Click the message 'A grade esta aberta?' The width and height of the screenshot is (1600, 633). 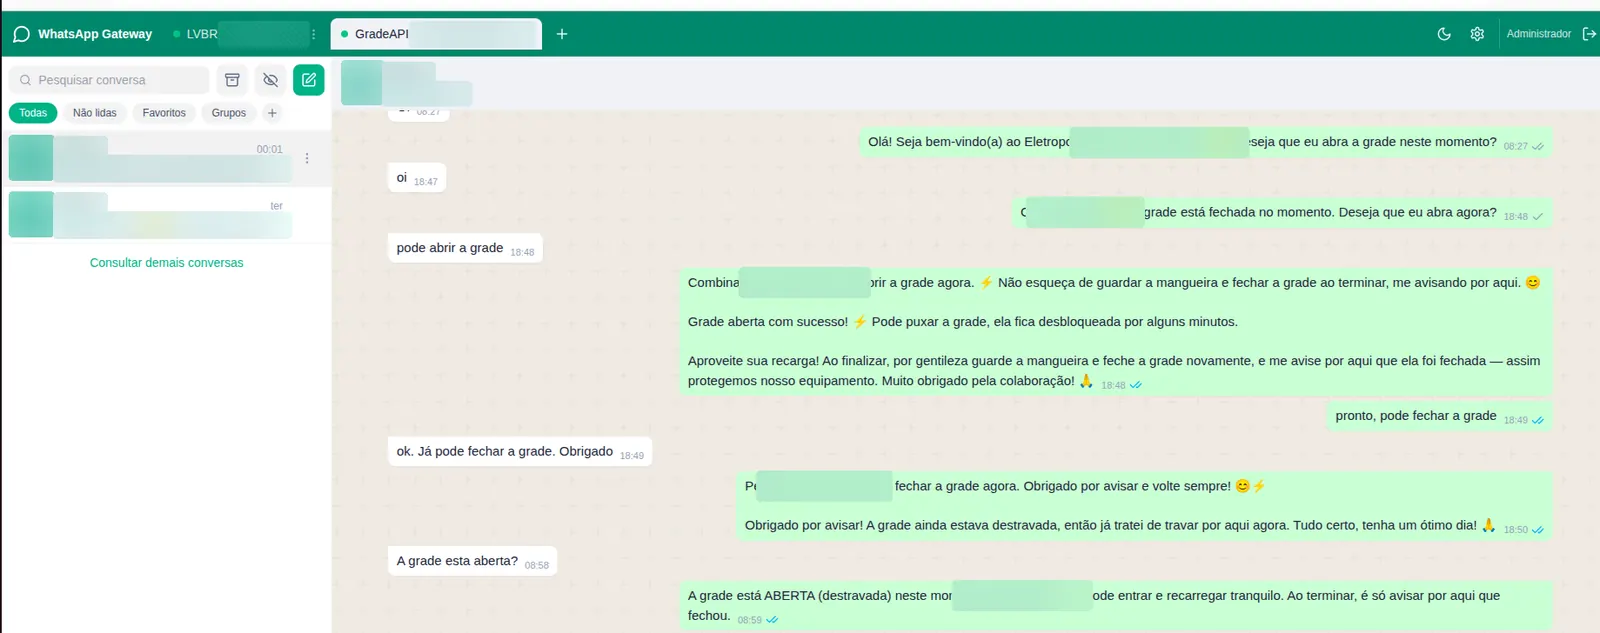click(x=472, y=561)
